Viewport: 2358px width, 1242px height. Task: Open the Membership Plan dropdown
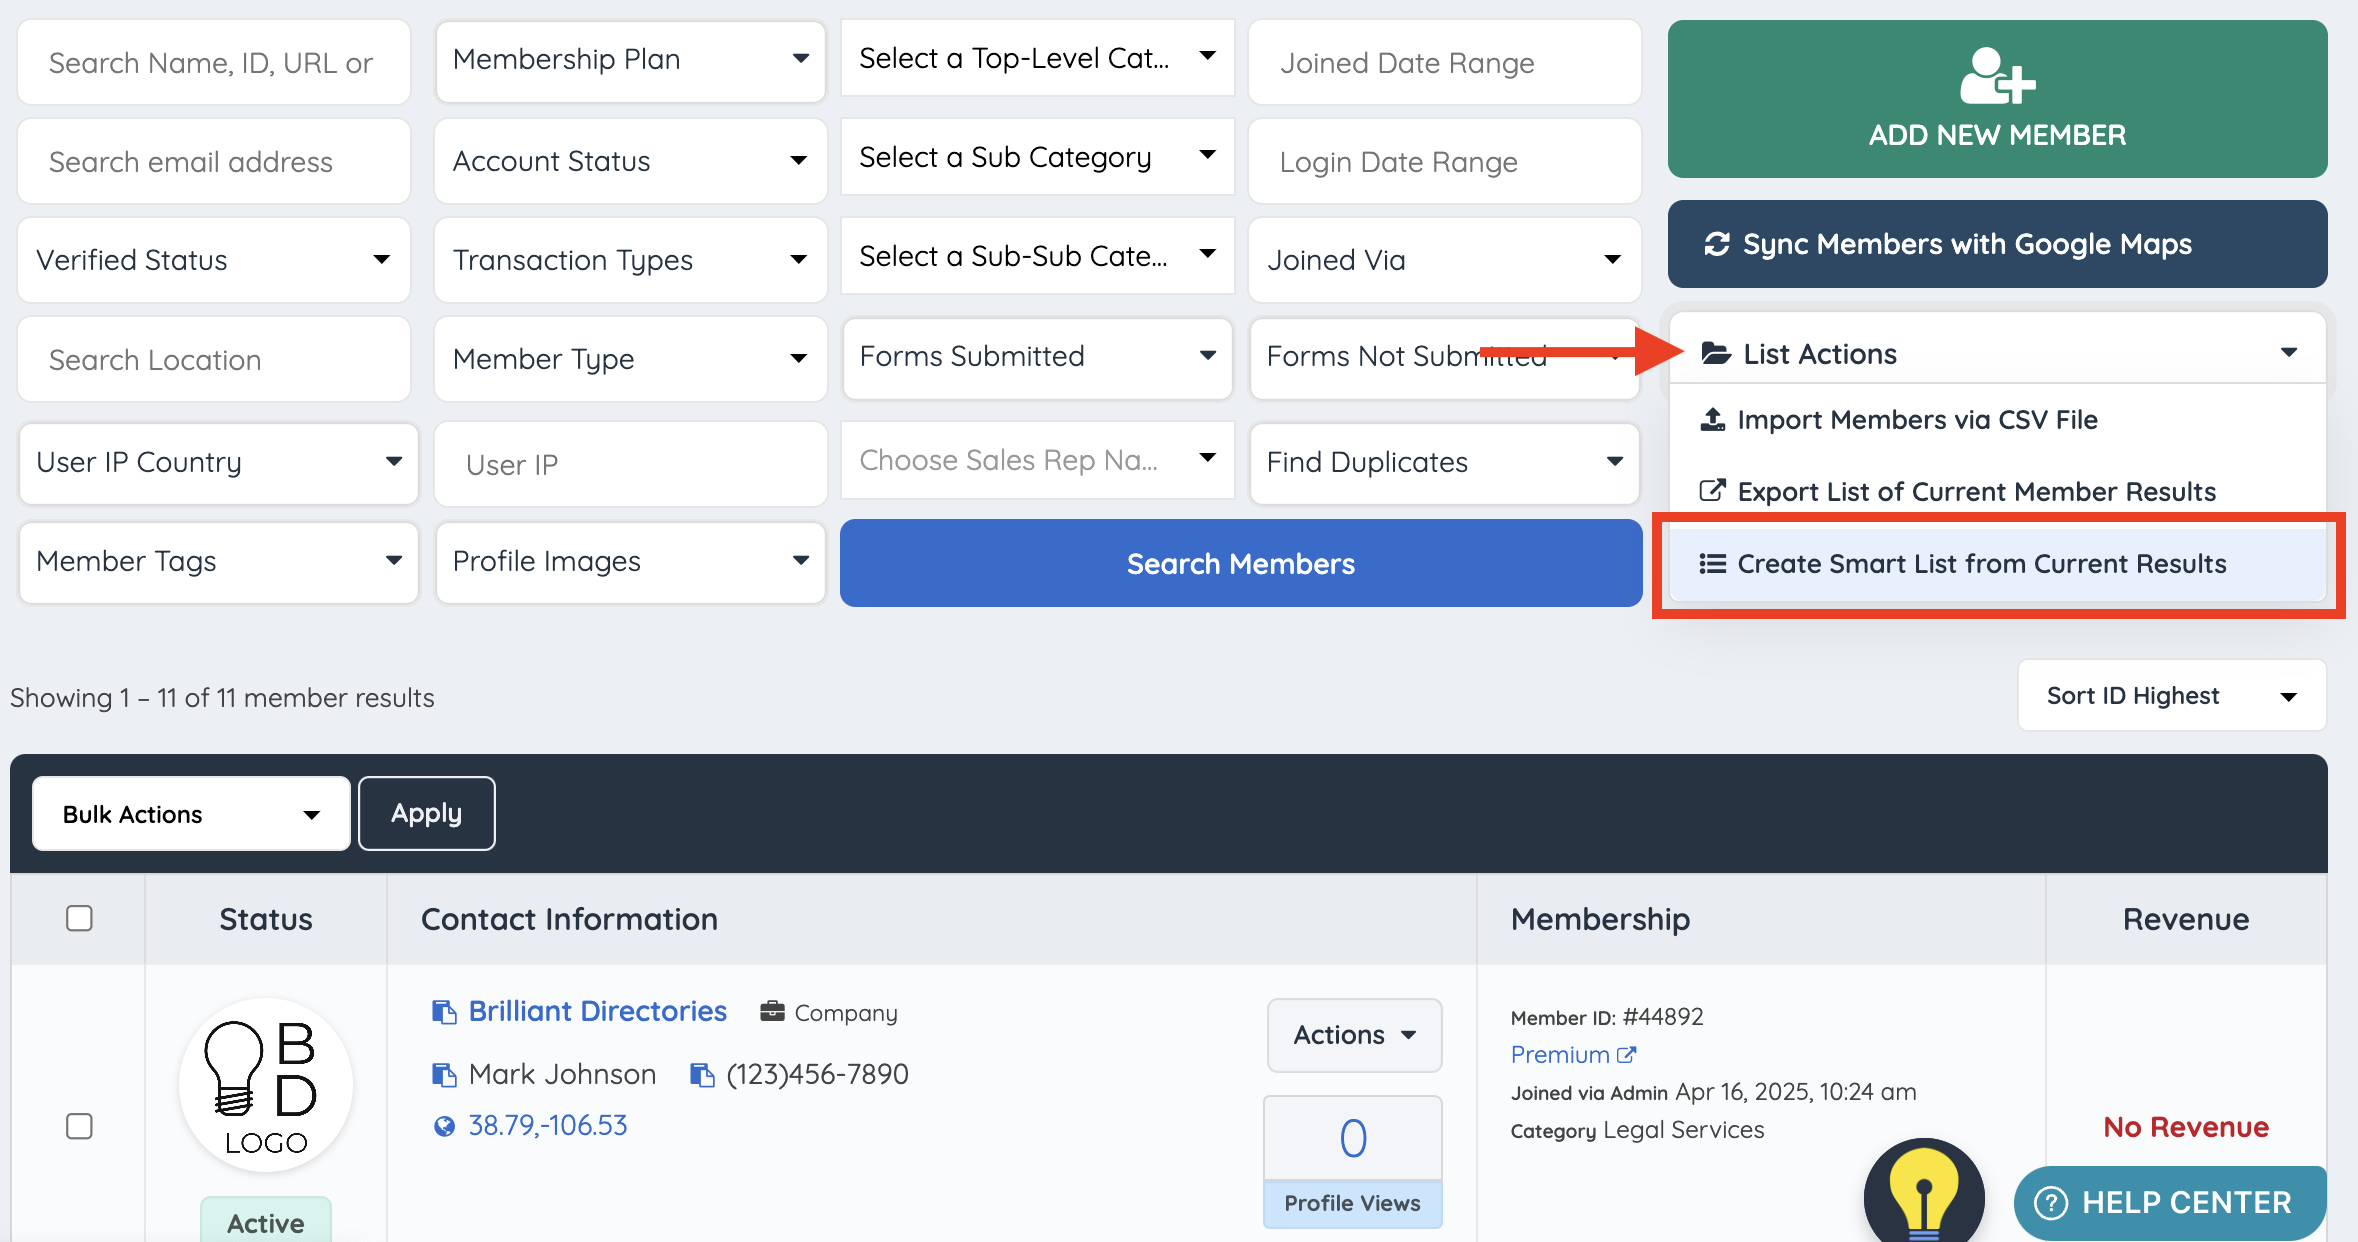point(630,60)
